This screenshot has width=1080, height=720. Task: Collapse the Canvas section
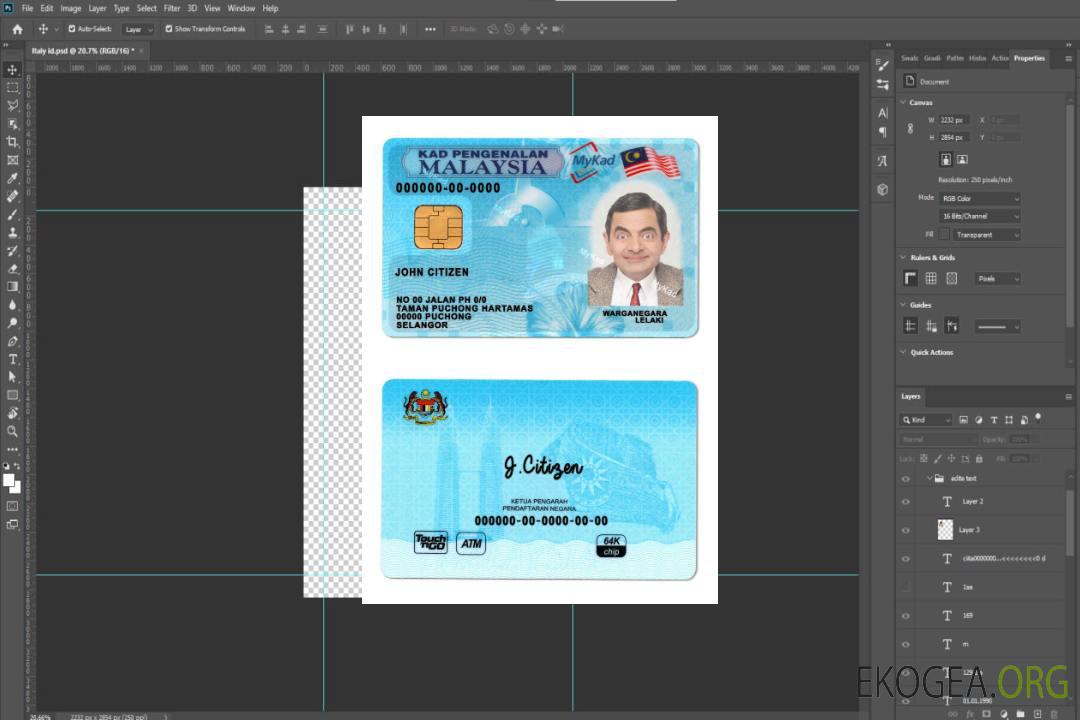click(904, 102)
